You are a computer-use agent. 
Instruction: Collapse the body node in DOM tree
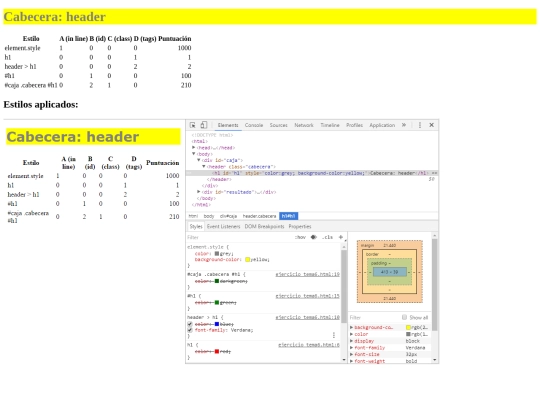194,154
